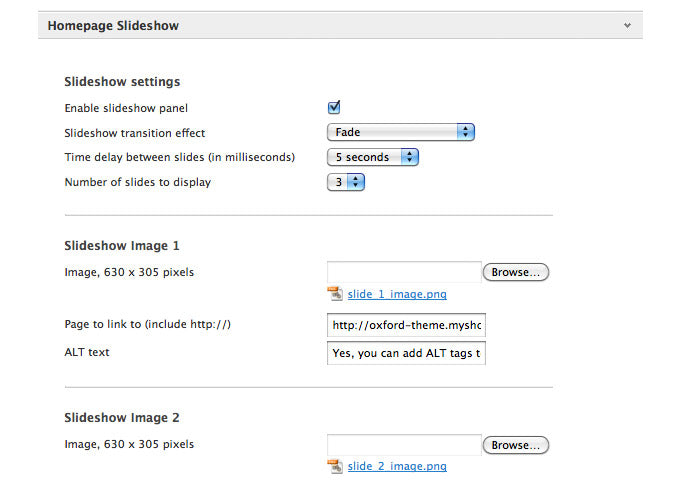Click the Slideshow settings heading
This screenshot has width=679, height=489.
point(122,81)
